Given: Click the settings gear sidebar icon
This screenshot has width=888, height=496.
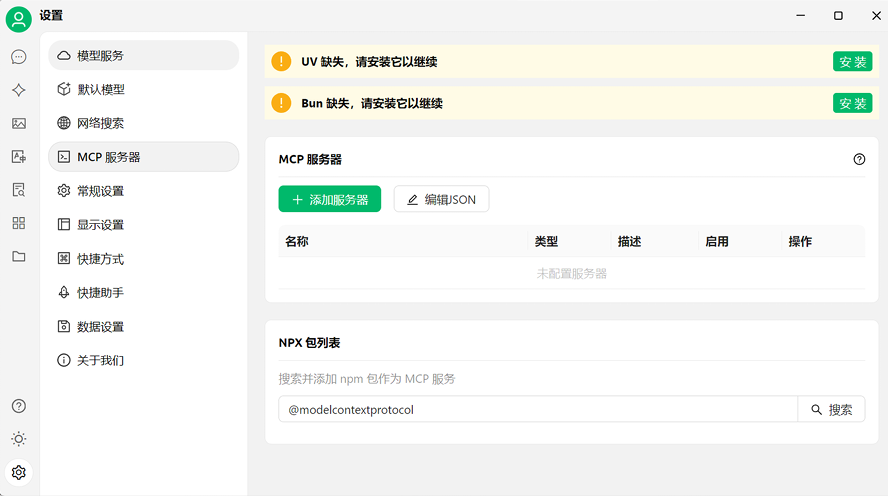Looking at the screenshot, I should (x=19, y=472).
